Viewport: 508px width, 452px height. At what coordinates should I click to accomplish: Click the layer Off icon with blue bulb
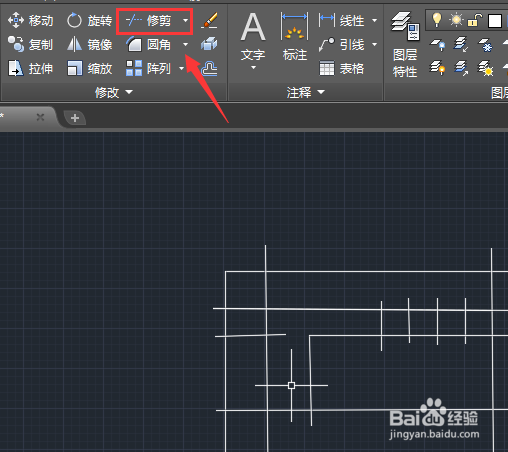pyautogui.click(x=438, y=44)
